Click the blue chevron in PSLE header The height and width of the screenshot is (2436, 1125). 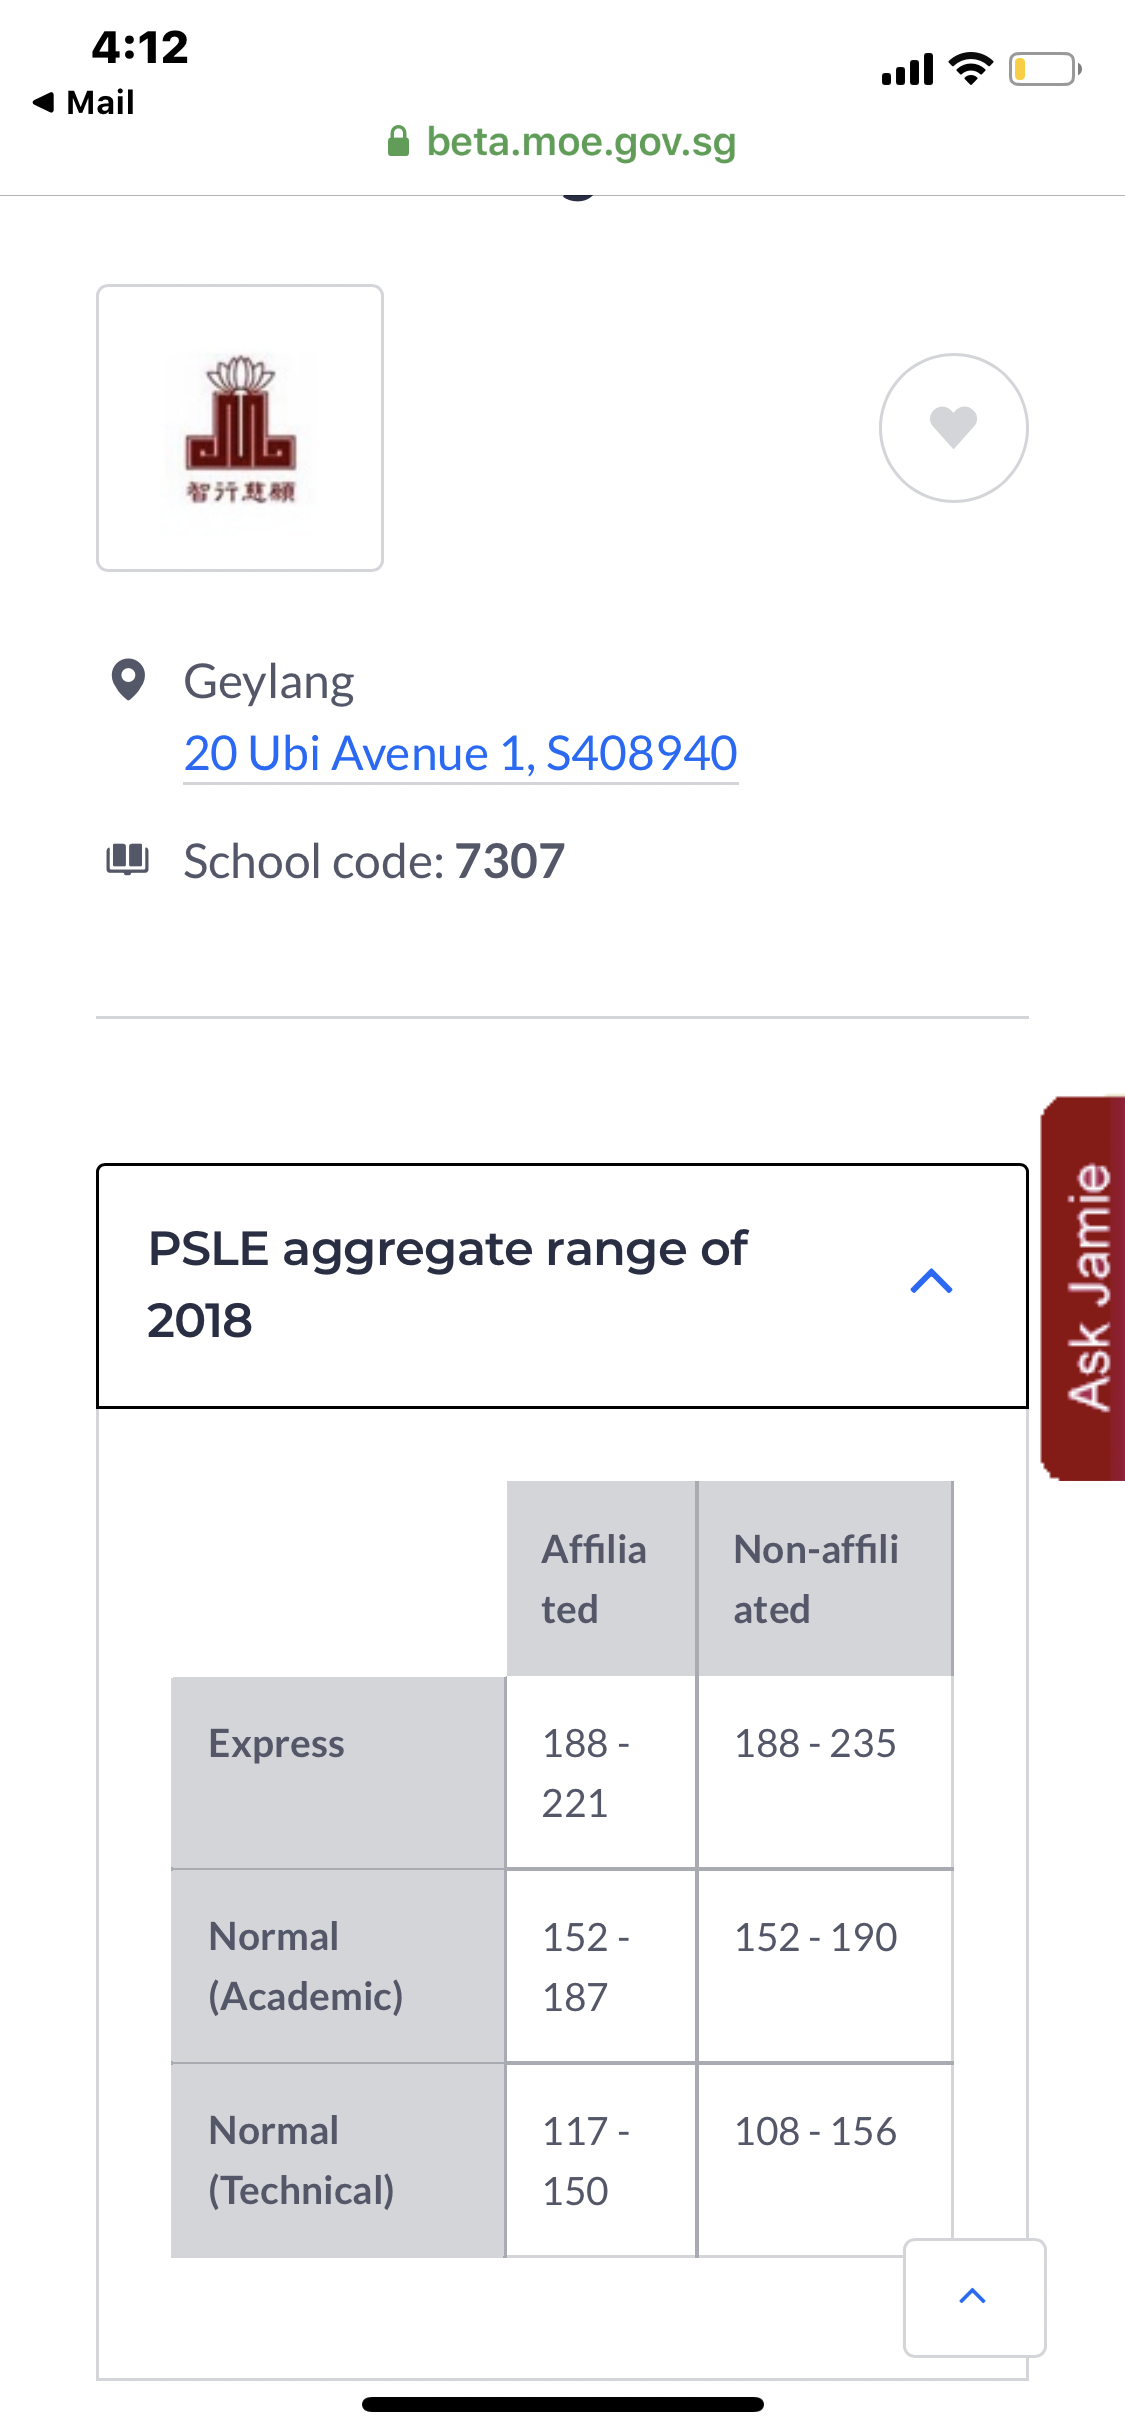[x=931, y=1282]
